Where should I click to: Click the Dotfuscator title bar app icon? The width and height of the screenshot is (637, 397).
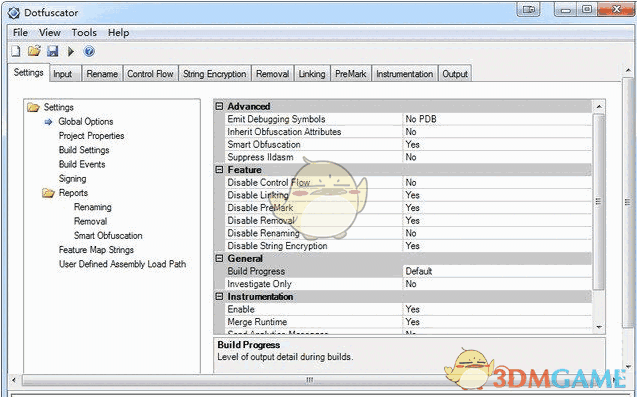click(13, 13)
